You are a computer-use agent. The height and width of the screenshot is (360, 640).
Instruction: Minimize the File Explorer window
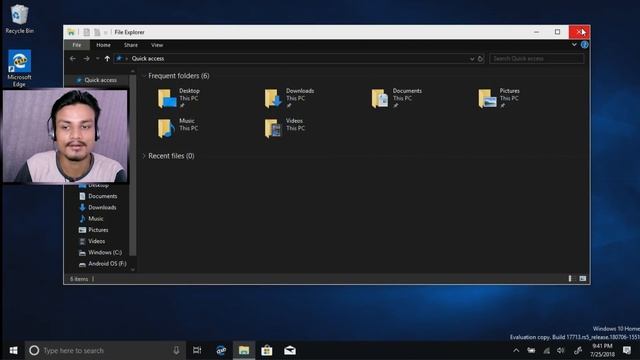pyautogui.click(x=536, y=32)
